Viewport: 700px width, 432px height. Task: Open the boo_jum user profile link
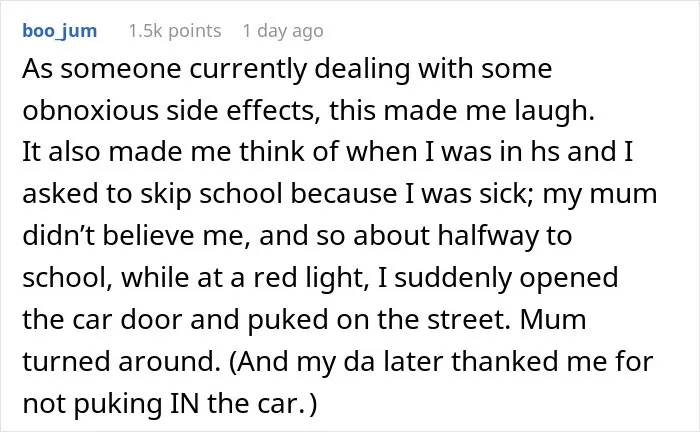coord(59,31)
